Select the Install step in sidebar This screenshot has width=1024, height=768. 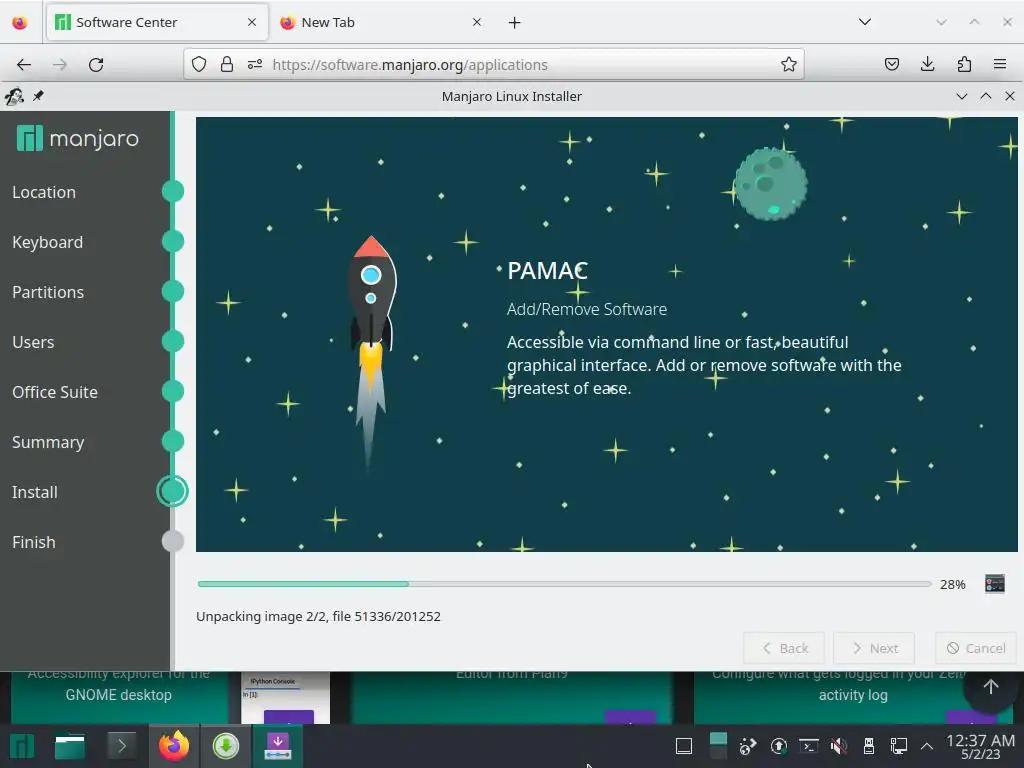coord(35,492)
